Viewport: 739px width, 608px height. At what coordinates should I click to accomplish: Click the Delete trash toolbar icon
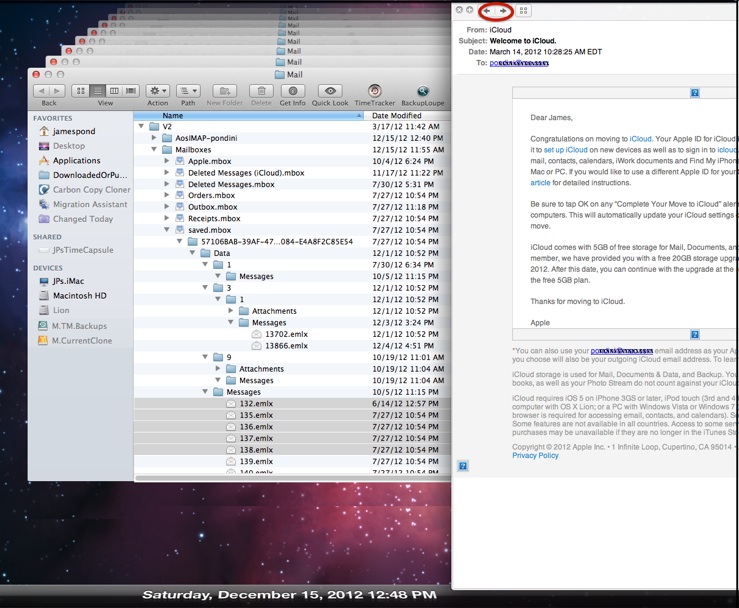[x=262, y=91]
